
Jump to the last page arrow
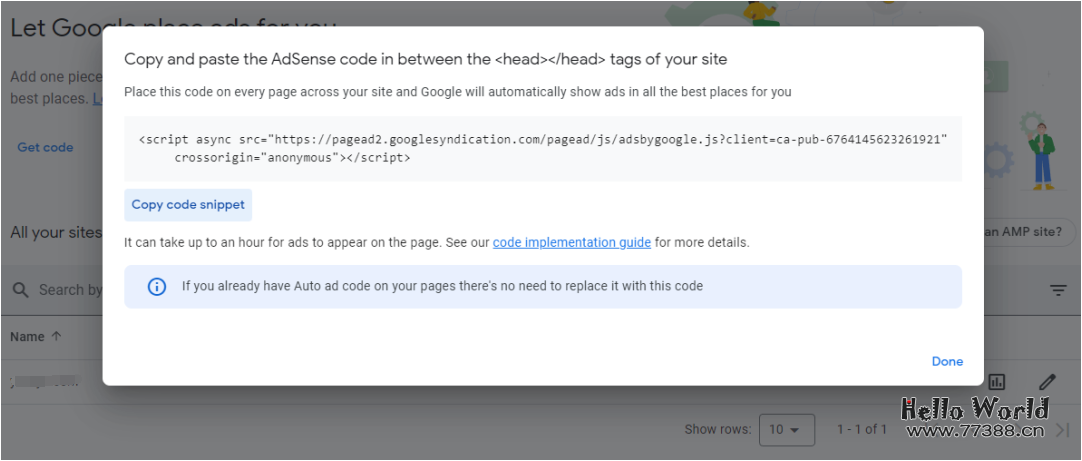(x=1062, y=430)
